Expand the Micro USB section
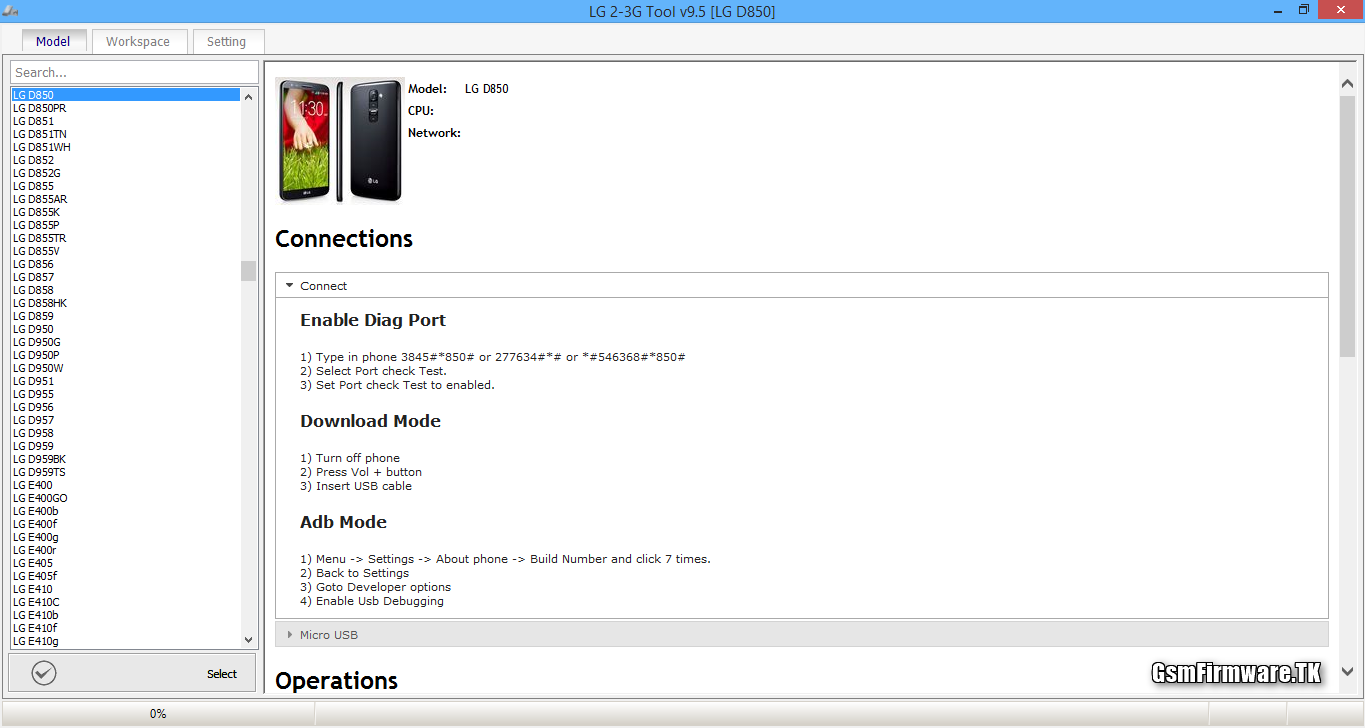This screenshot has height=728, width=1365. coord(802,634)
